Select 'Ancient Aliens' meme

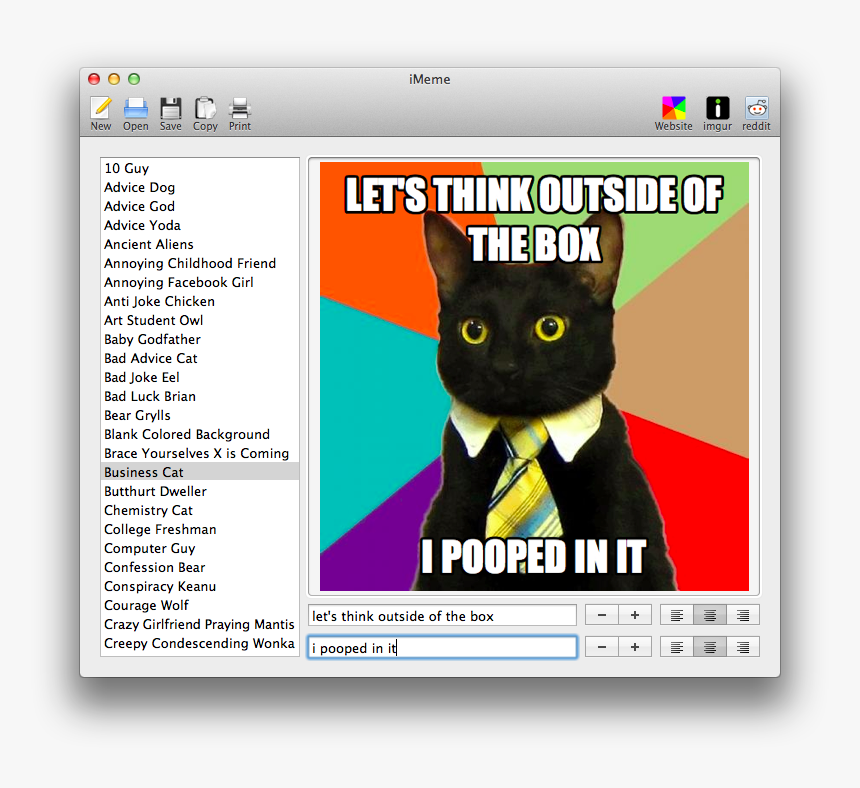(x=200, y=245)
